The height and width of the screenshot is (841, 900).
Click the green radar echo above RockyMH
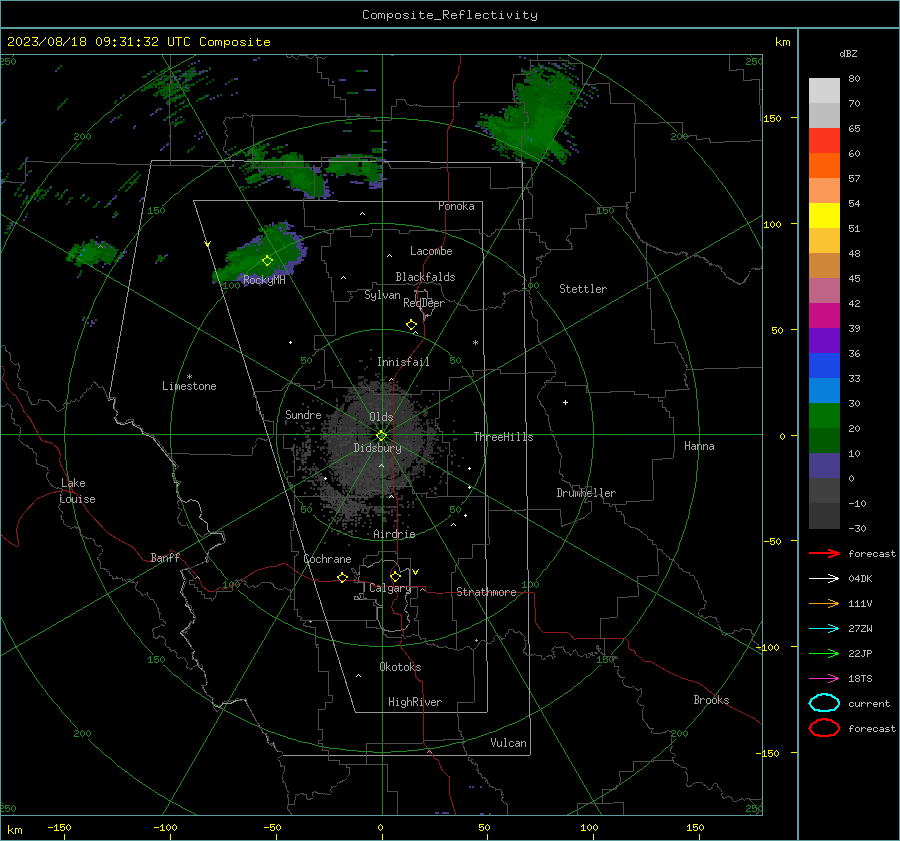259,254
